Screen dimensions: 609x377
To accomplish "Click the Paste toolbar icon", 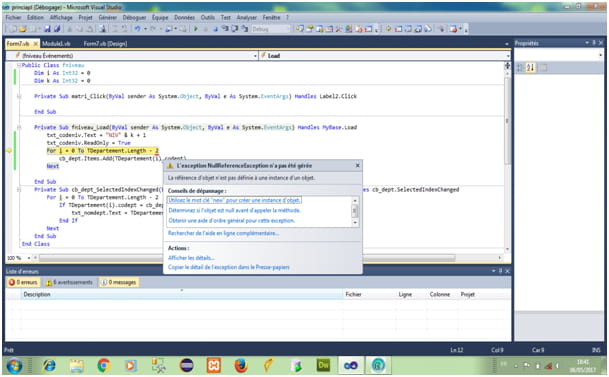I will [89, 29].
